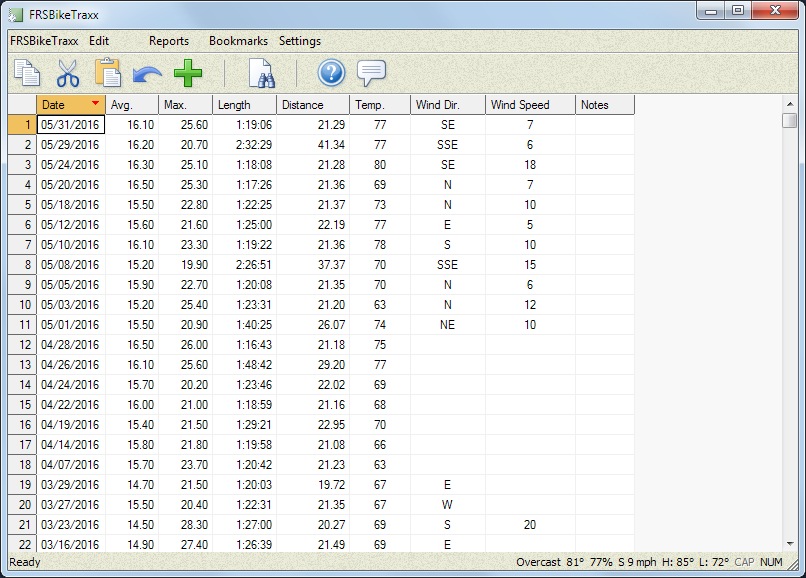Click wind direction cell NE

click(x=448, y=325)
